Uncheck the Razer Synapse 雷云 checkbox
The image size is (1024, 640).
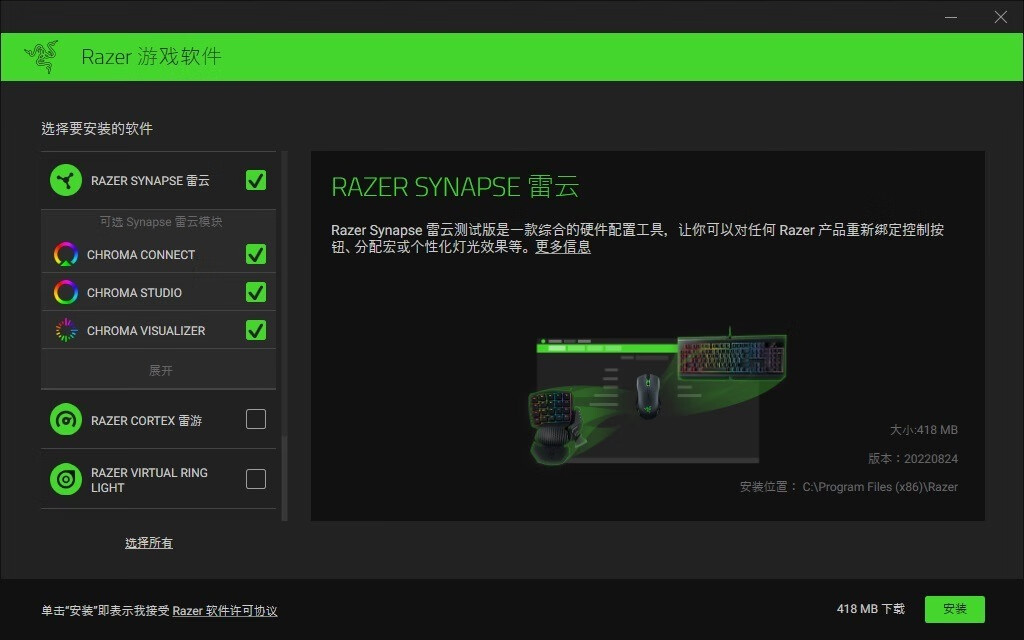coord(256,180)
